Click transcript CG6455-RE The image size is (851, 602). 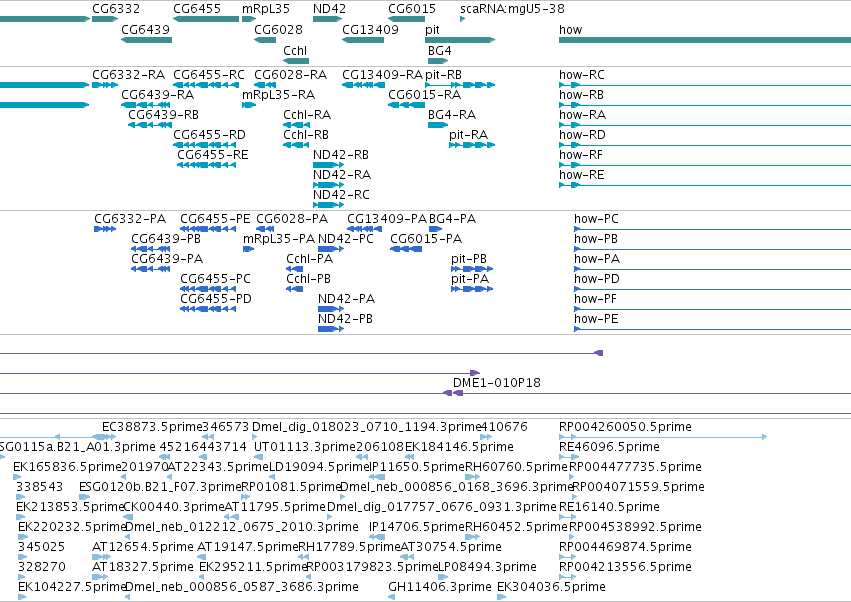213,155
